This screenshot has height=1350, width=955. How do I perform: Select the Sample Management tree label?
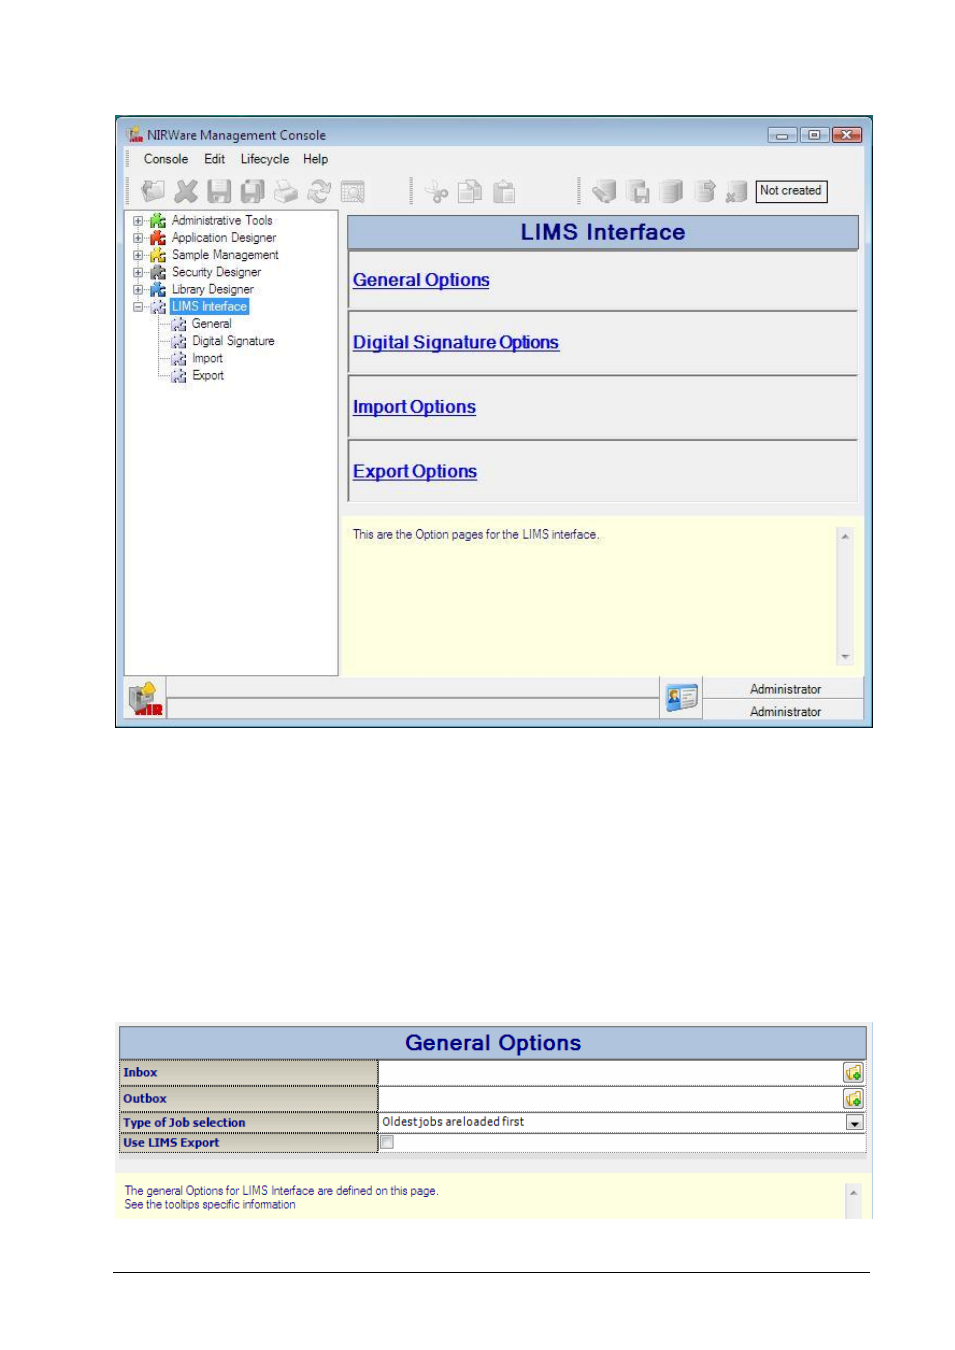pos(225,255)
